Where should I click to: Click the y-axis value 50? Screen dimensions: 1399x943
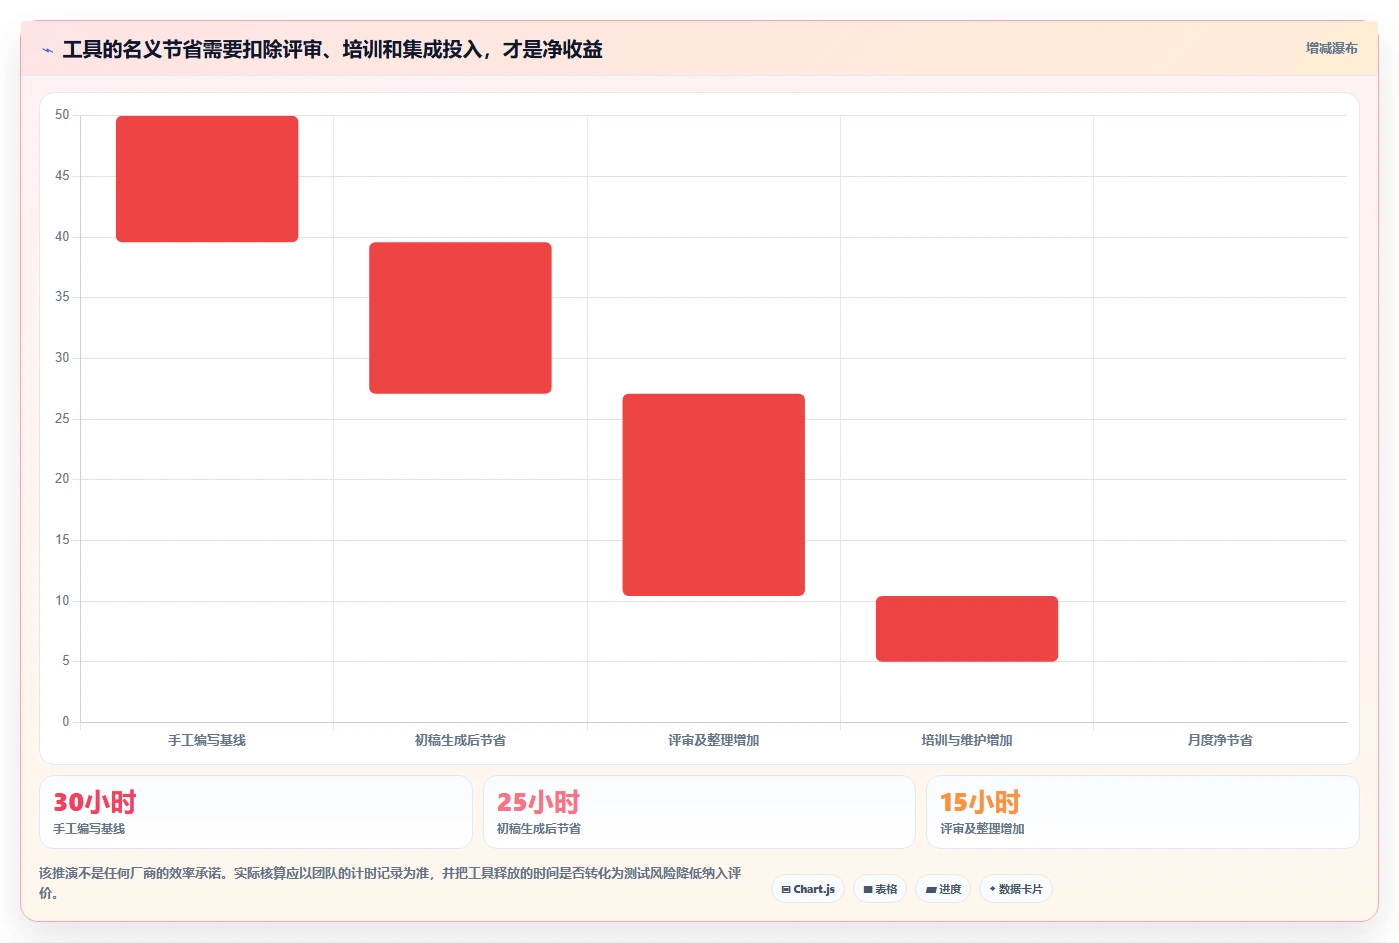62,115
